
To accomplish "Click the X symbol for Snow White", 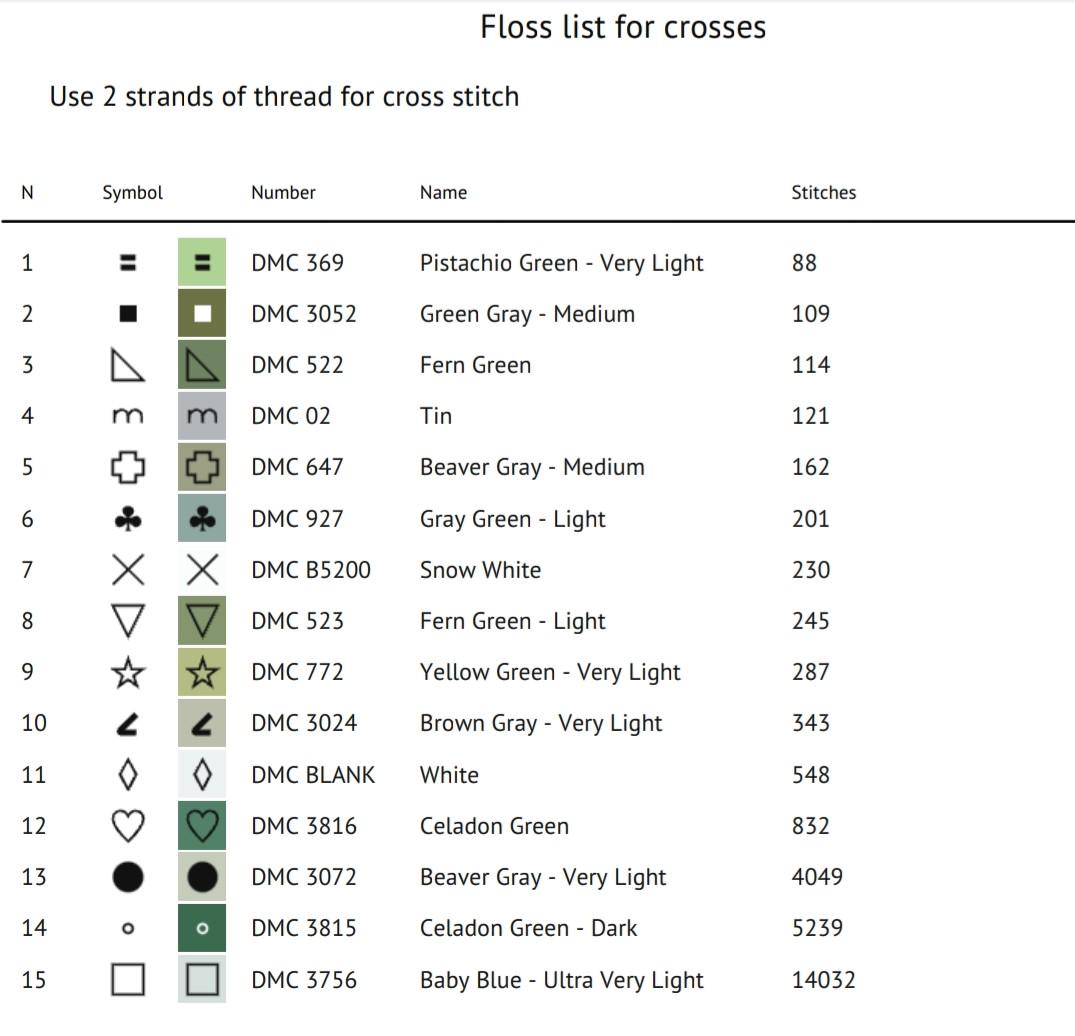I will pyautogui.click(x=128, y=570).
